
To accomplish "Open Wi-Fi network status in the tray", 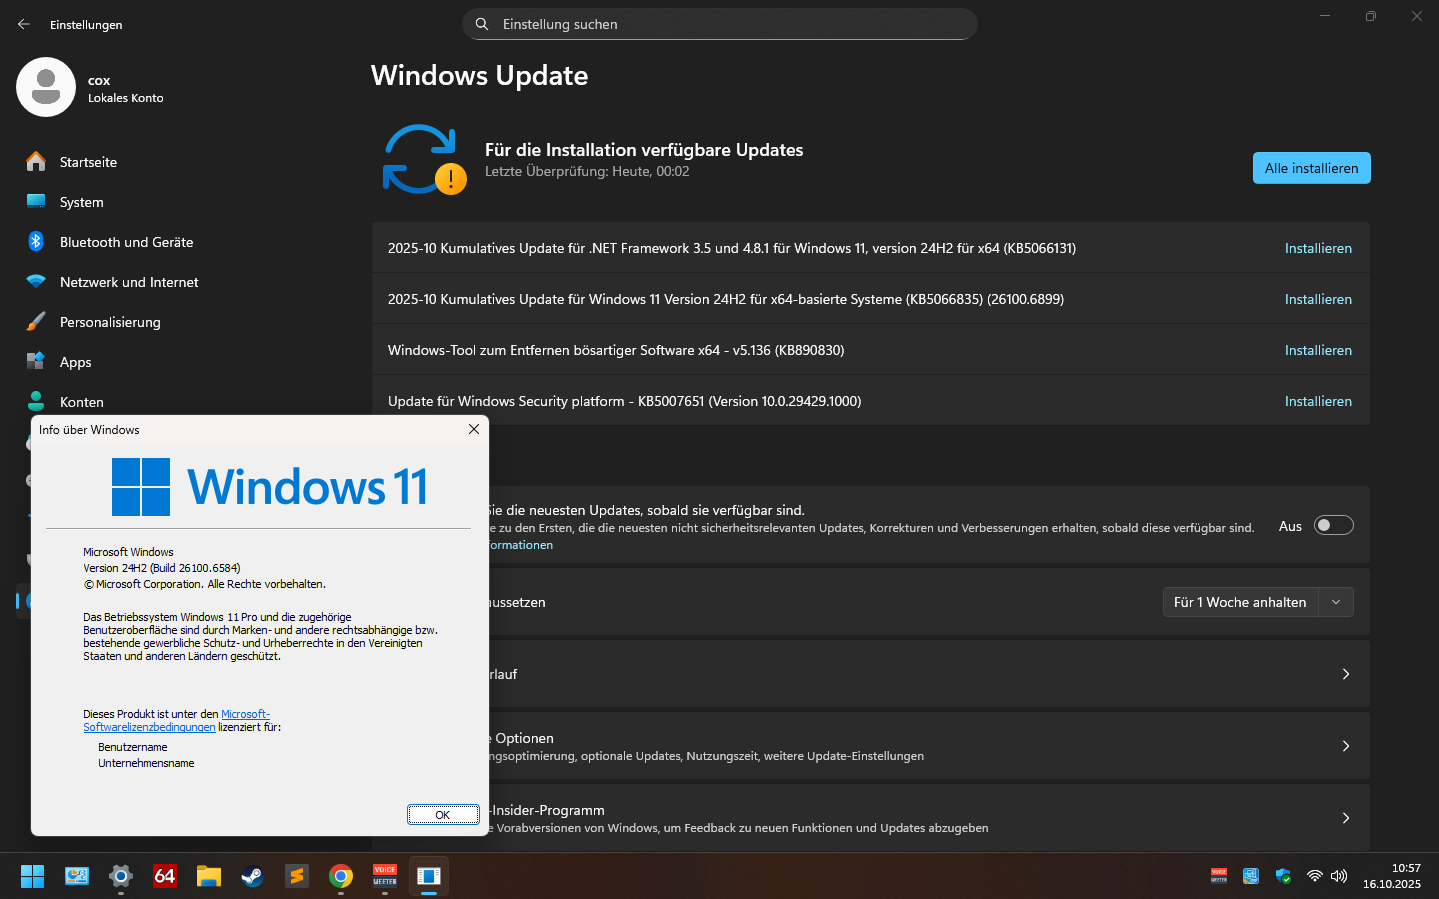I will (x=1315, y=876).
